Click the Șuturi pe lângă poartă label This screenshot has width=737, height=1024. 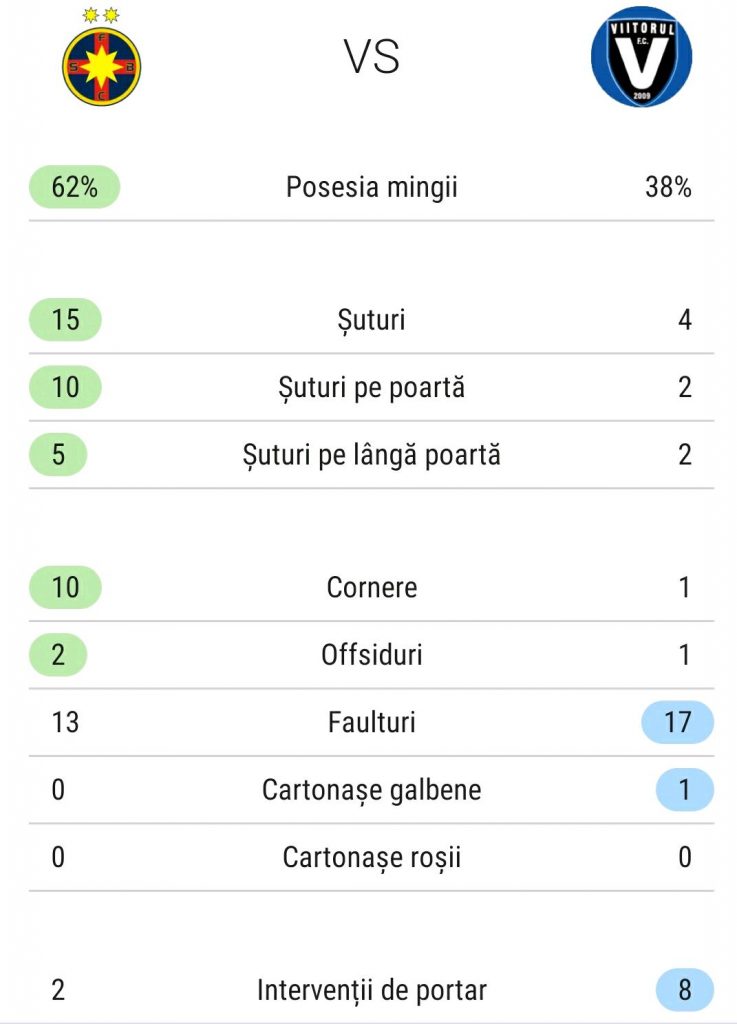(372, 455)
